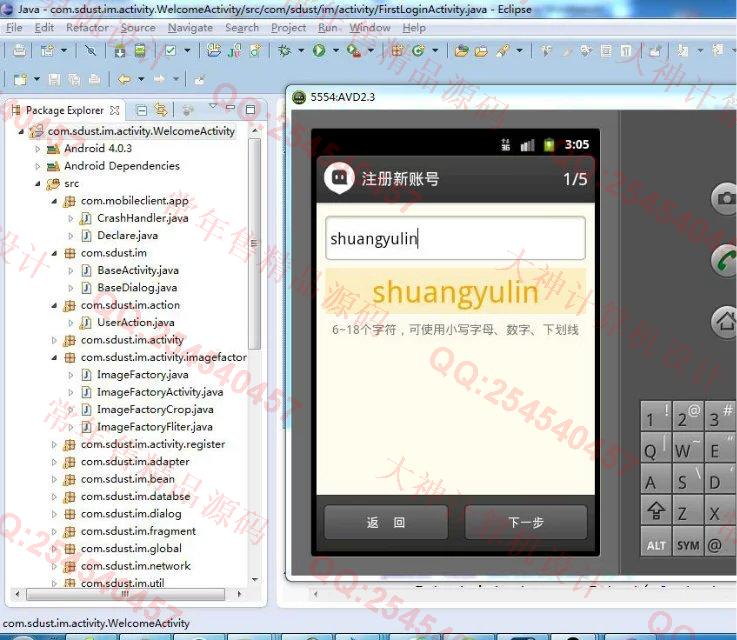Select com.sdust.im.network package
The width and height of the screenshot is (737, 640).
coord(135,566)
